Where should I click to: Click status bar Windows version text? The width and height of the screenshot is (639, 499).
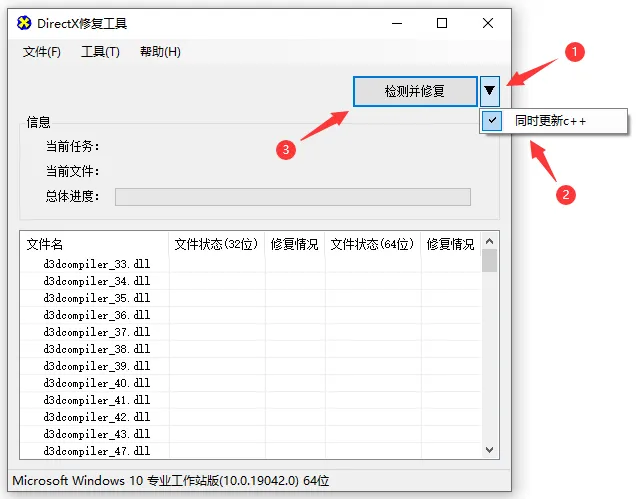(x=171, y=481)
